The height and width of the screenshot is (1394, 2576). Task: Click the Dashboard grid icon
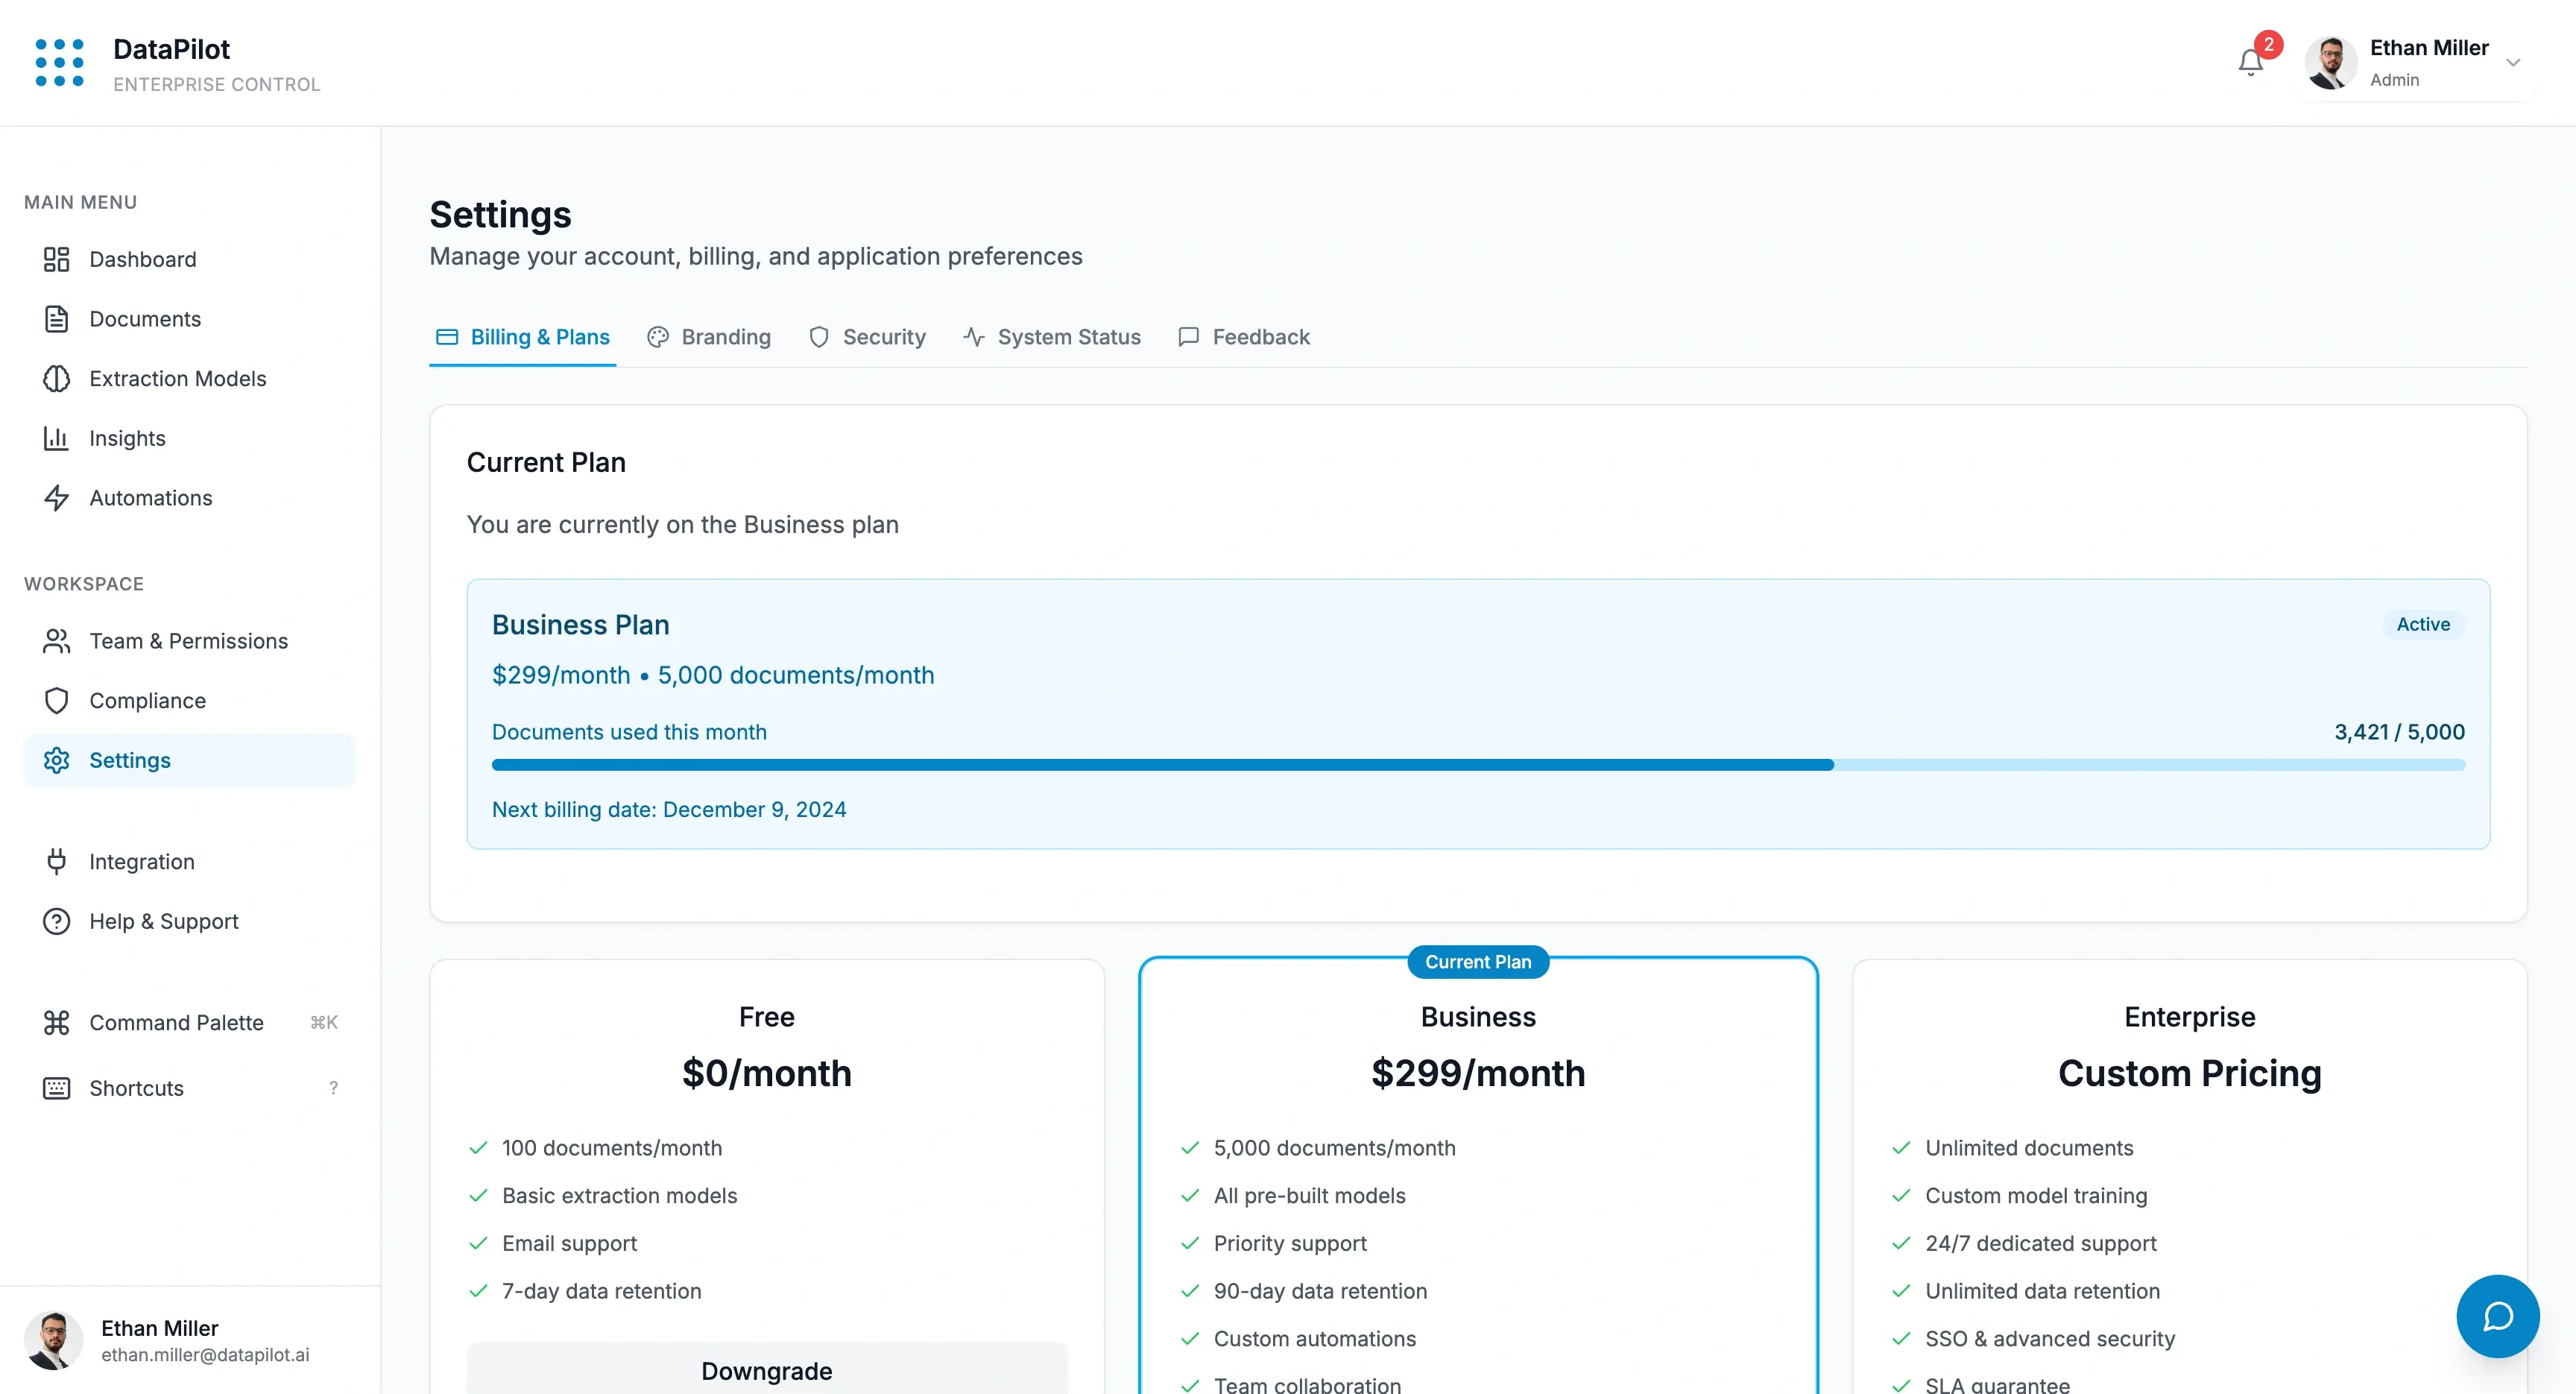click(x=56, y=259)
